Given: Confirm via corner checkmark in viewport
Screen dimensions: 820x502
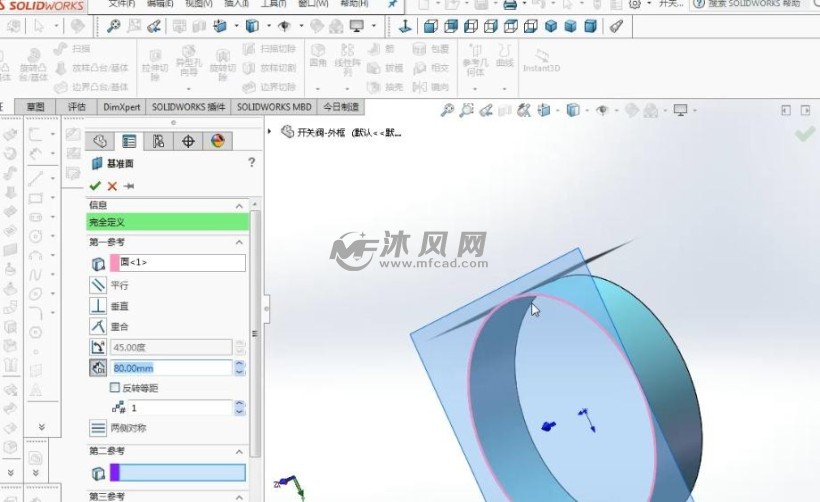Looking at the screenshot, I should coord(805,134).
